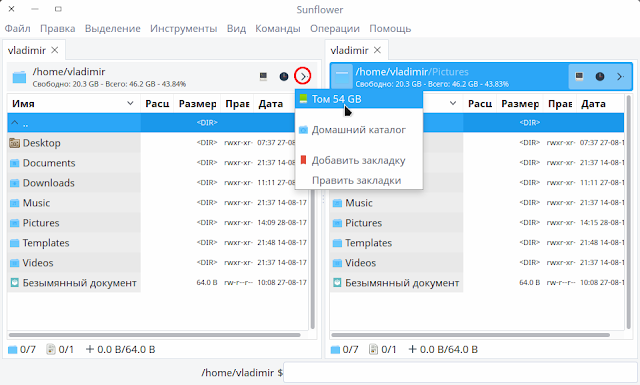
Task: Sort right panel by Расш column
Action: (x=480, y=104)
